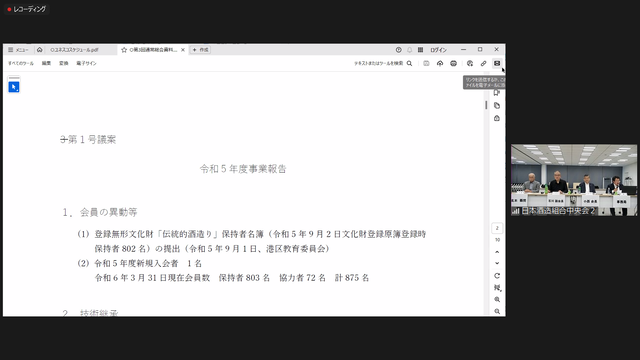Click the send by email envelope icon
This screenshot has width=640, height=360.
pyautogui.click(x=497, y=63)
